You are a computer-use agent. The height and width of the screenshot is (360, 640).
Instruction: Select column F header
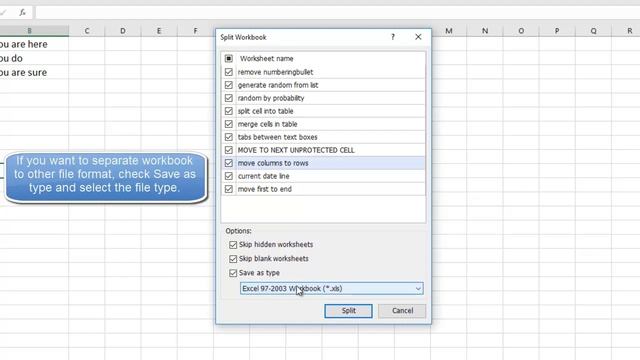(x=195, y=31)
